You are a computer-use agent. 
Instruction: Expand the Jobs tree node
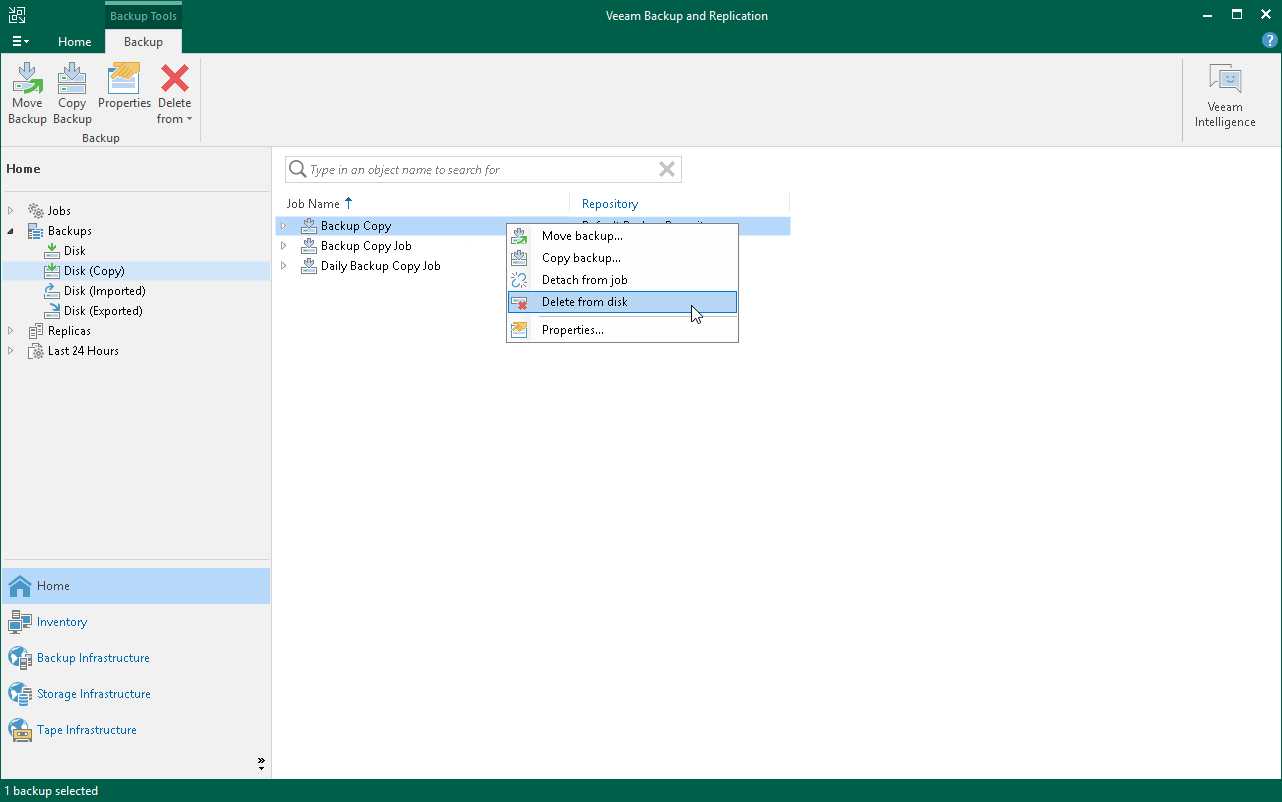click(10, 210)
